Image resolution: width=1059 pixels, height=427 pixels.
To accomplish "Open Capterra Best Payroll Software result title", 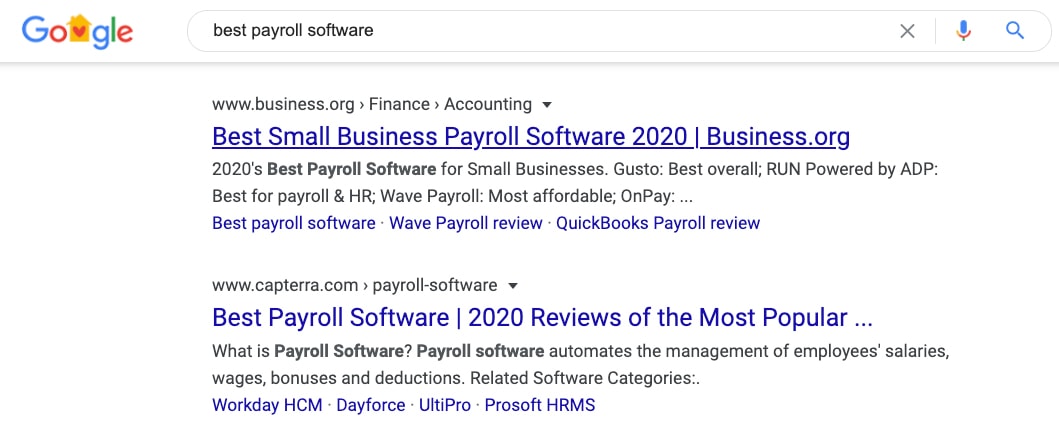I will (542, 318).
